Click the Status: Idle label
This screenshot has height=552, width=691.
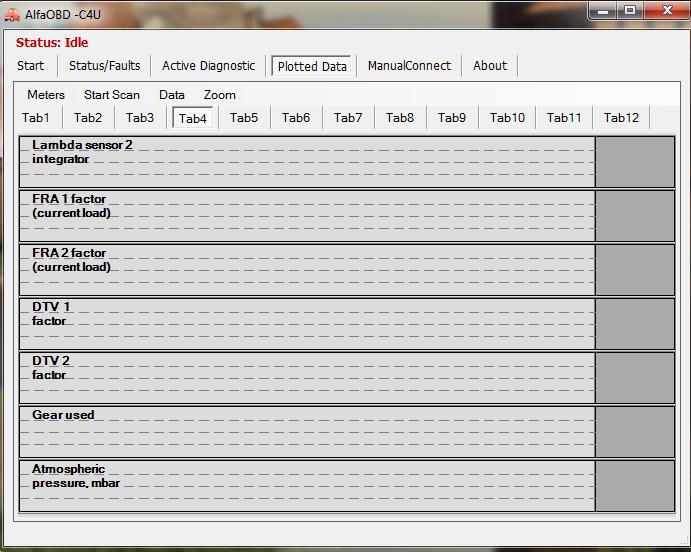tap(52, 43)
